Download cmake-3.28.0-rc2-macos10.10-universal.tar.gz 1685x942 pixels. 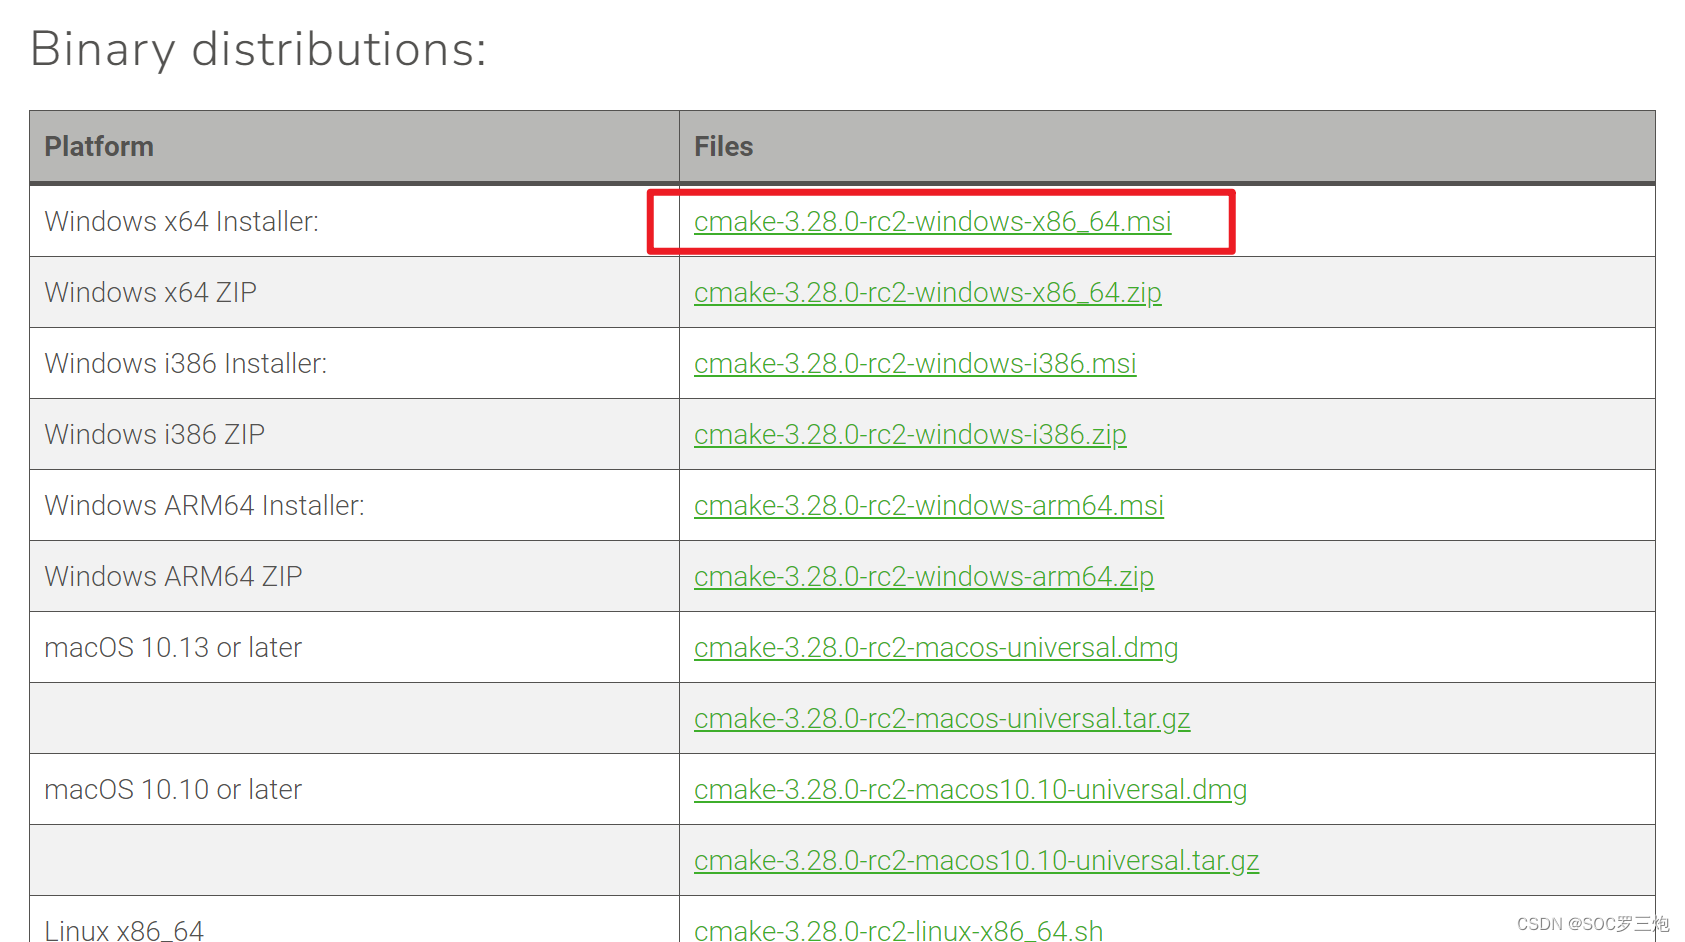976,861
